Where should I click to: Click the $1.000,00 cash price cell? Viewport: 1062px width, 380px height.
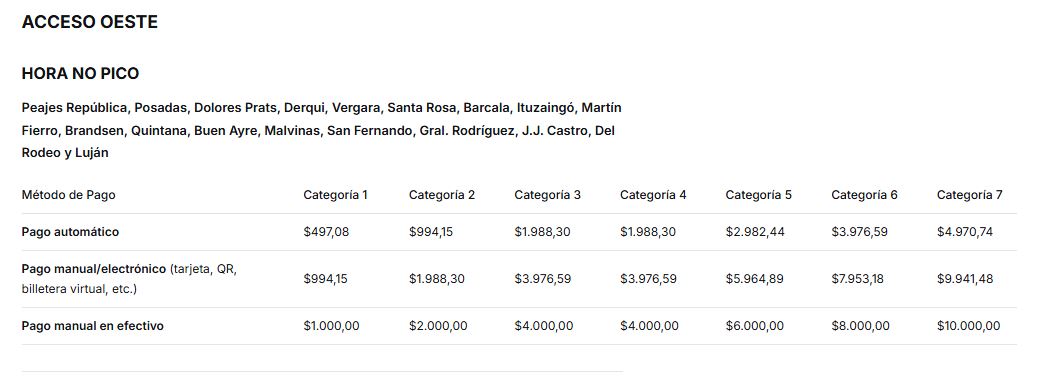coord(331,326)
